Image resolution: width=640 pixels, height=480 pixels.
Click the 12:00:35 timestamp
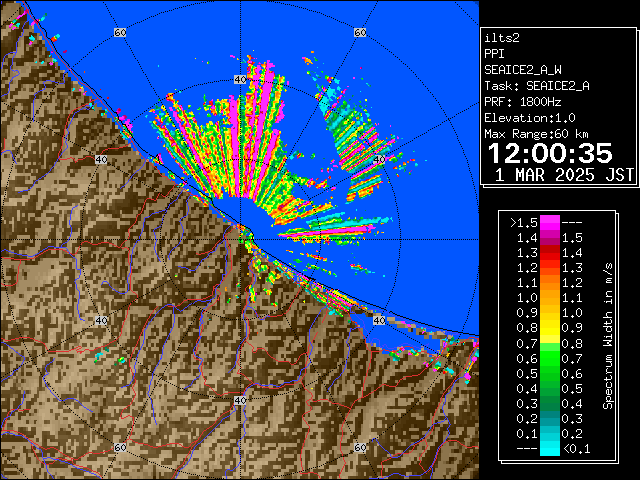(550, 153)
